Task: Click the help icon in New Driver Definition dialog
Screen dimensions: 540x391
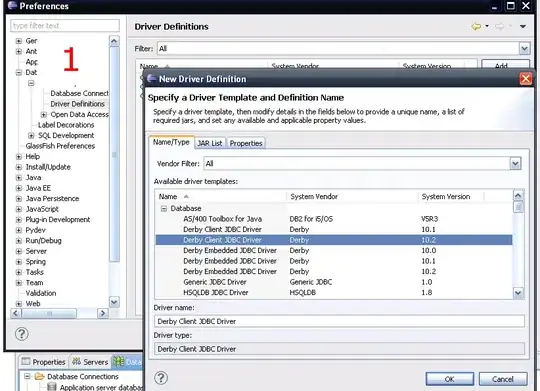Action: [161, 378]
